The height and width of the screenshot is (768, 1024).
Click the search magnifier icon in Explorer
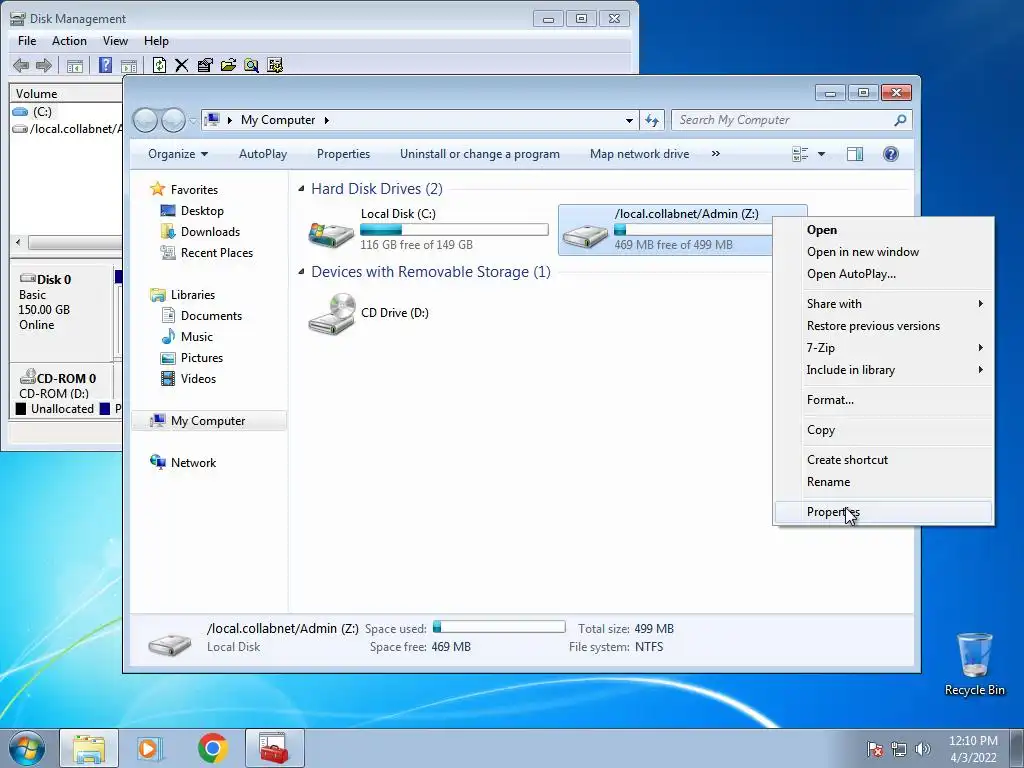[900, 120]
